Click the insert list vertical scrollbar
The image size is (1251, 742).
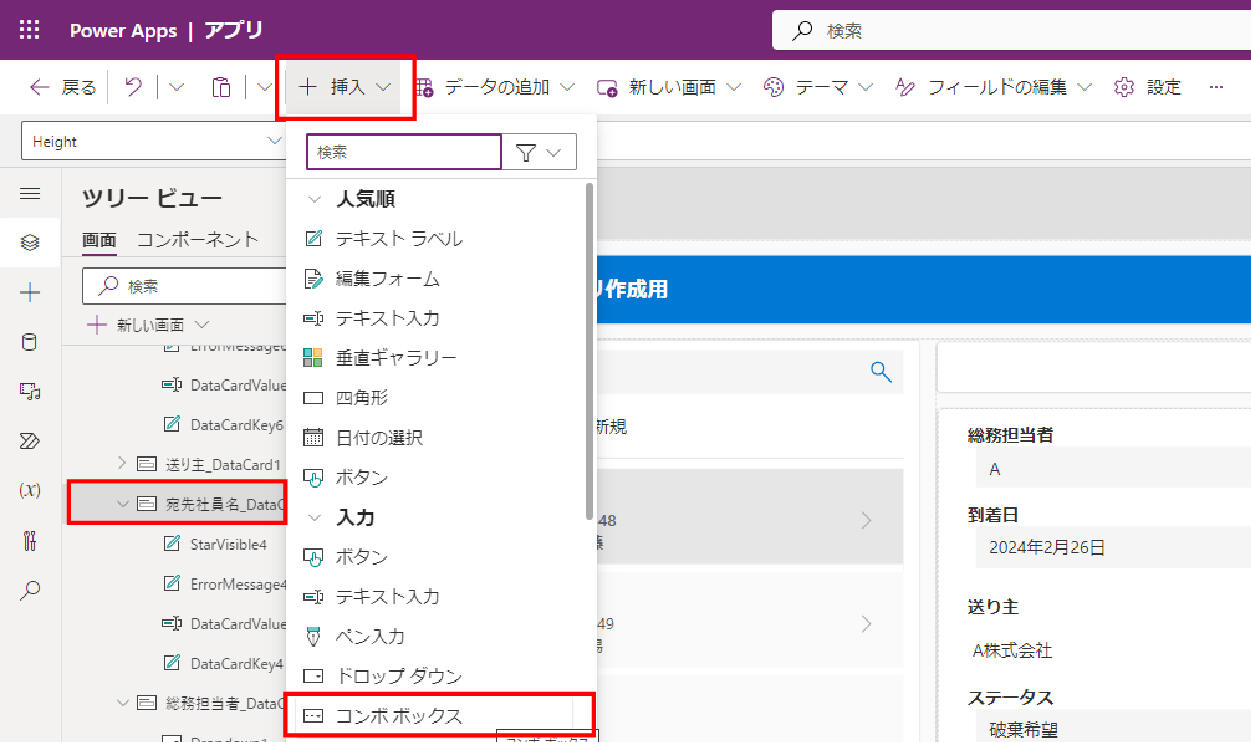pyautogui.click(x=590, y=350)
